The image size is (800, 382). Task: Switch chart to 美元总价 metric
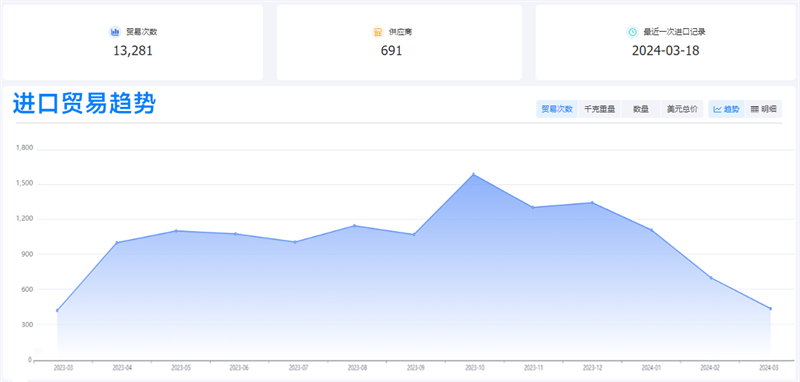point(683,109)
